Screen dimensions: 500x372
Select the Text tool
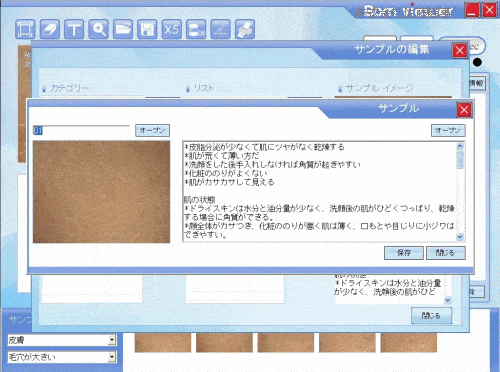click(74, 29)
